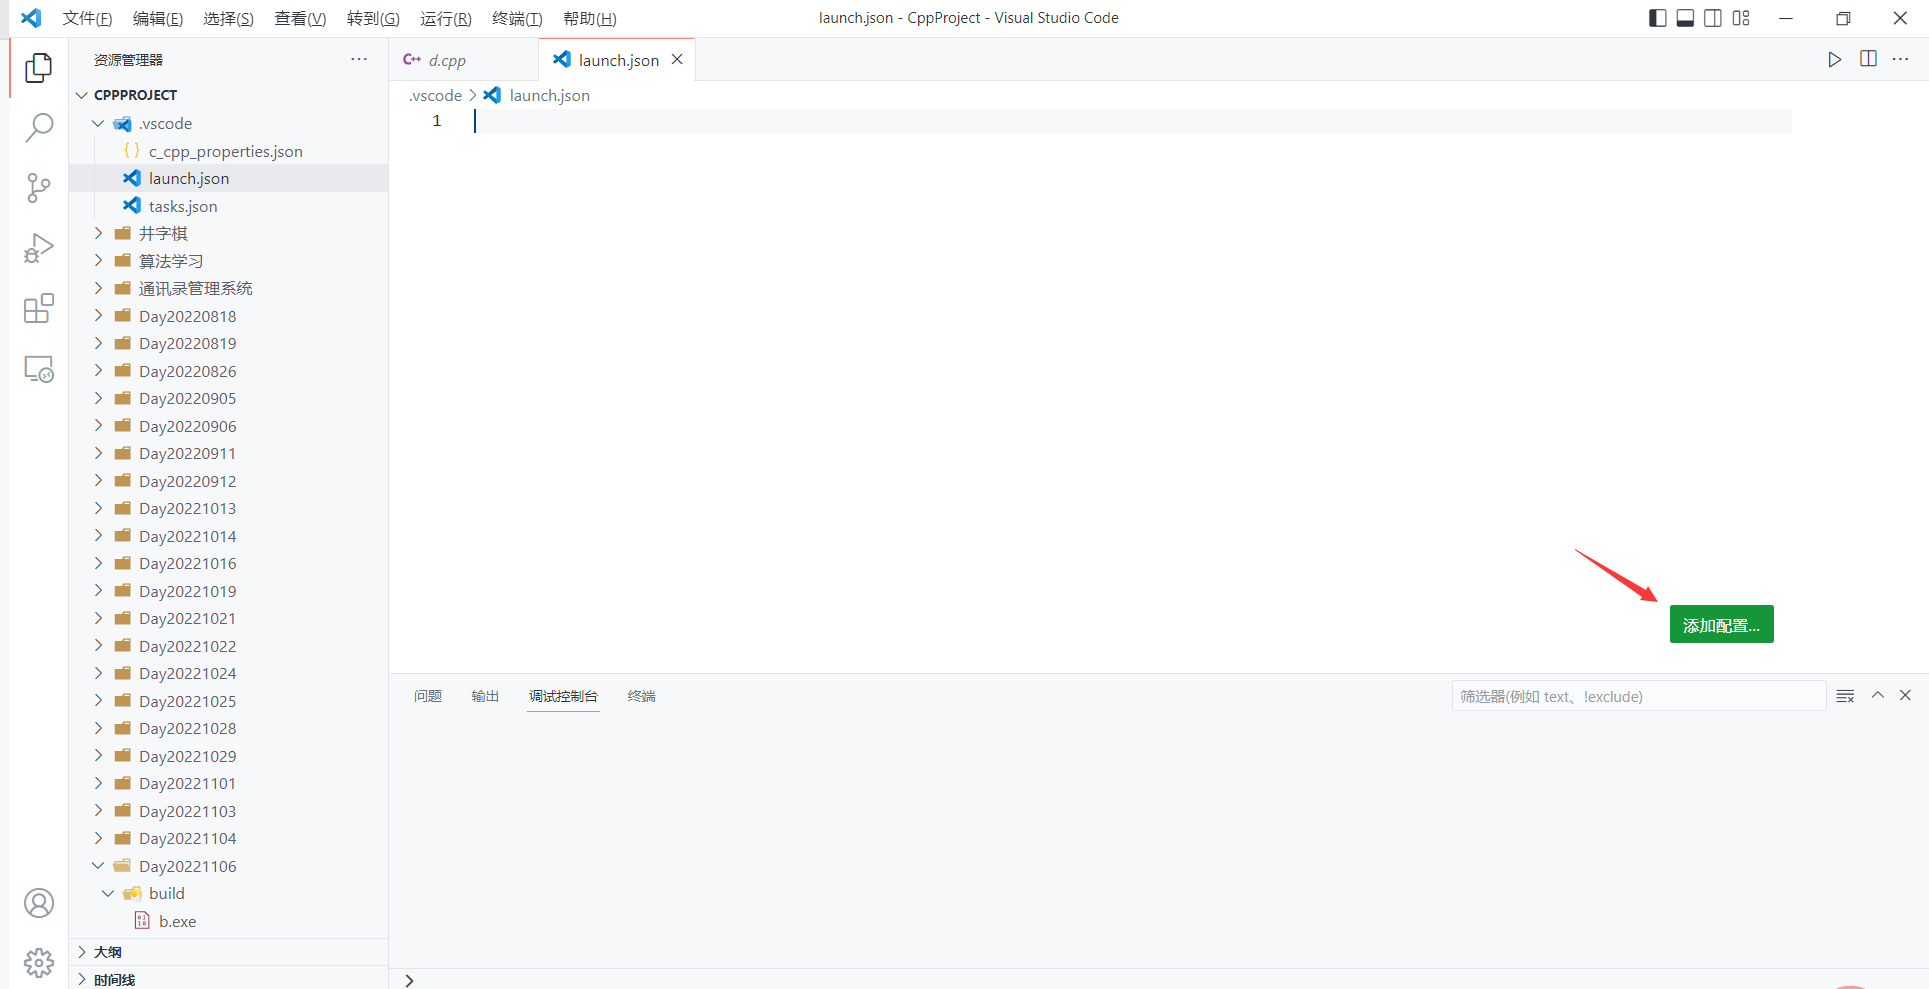Open the Manage gear icon
Image resolution: width=1929 pixels, height=989 pixels.
click(38, 963)
